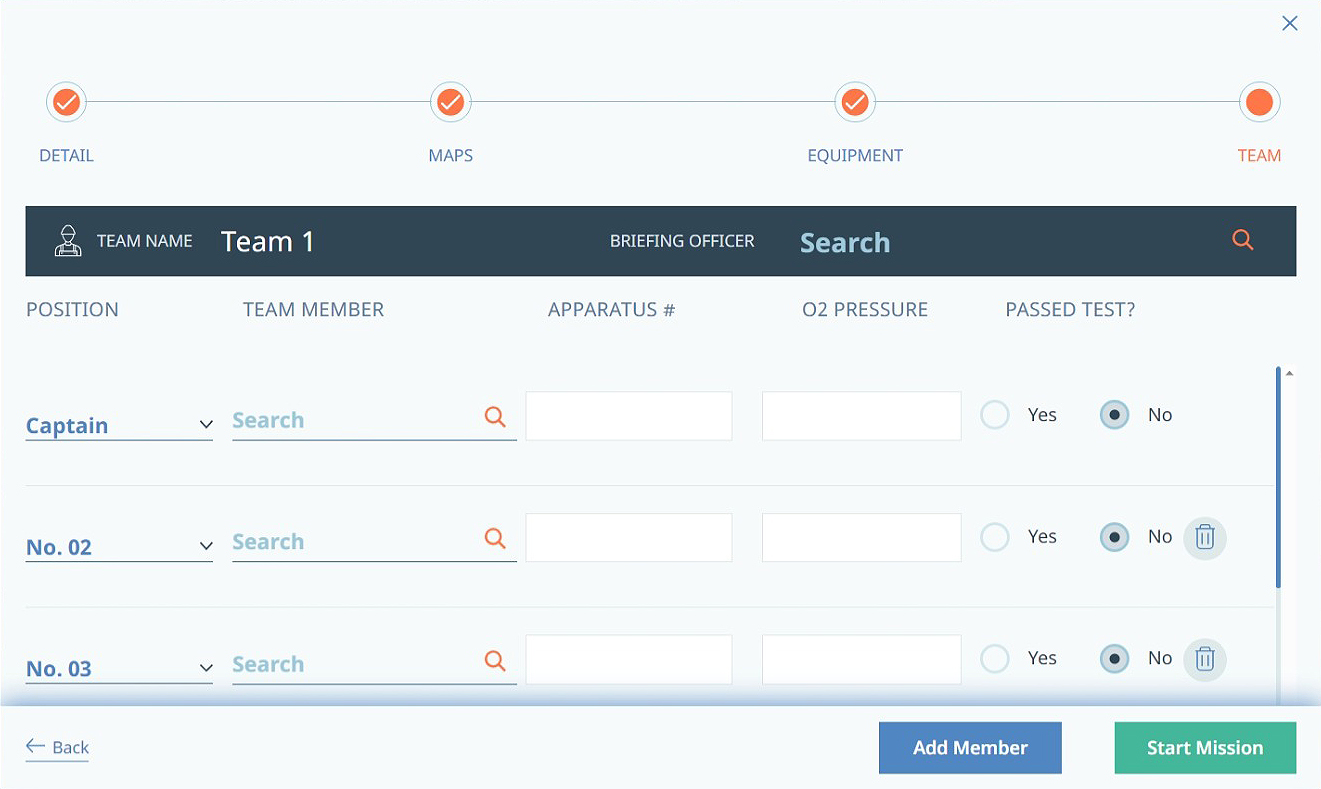Image resolution: width=1321 pixels, height=789 pixels.
Task: Delete the No. 02 team member row
Action: coord(1205,538)
